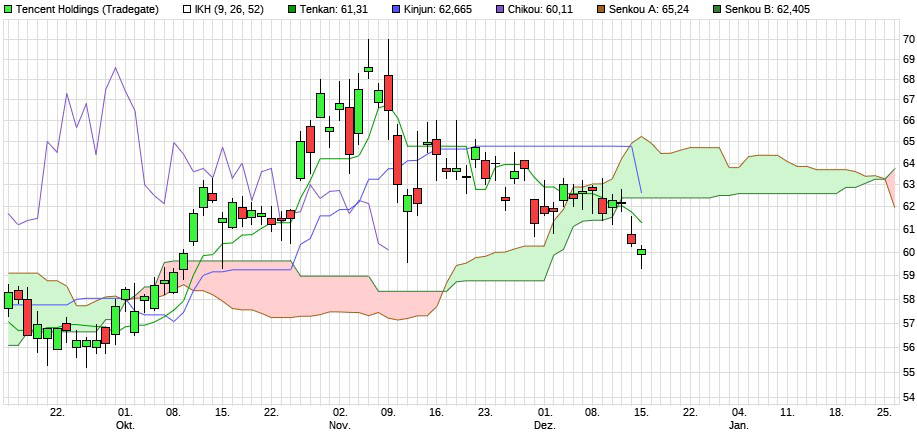Screen dimensions: 917x432
Task: Click the '11.' date label in January
Action: pos(788,413)
